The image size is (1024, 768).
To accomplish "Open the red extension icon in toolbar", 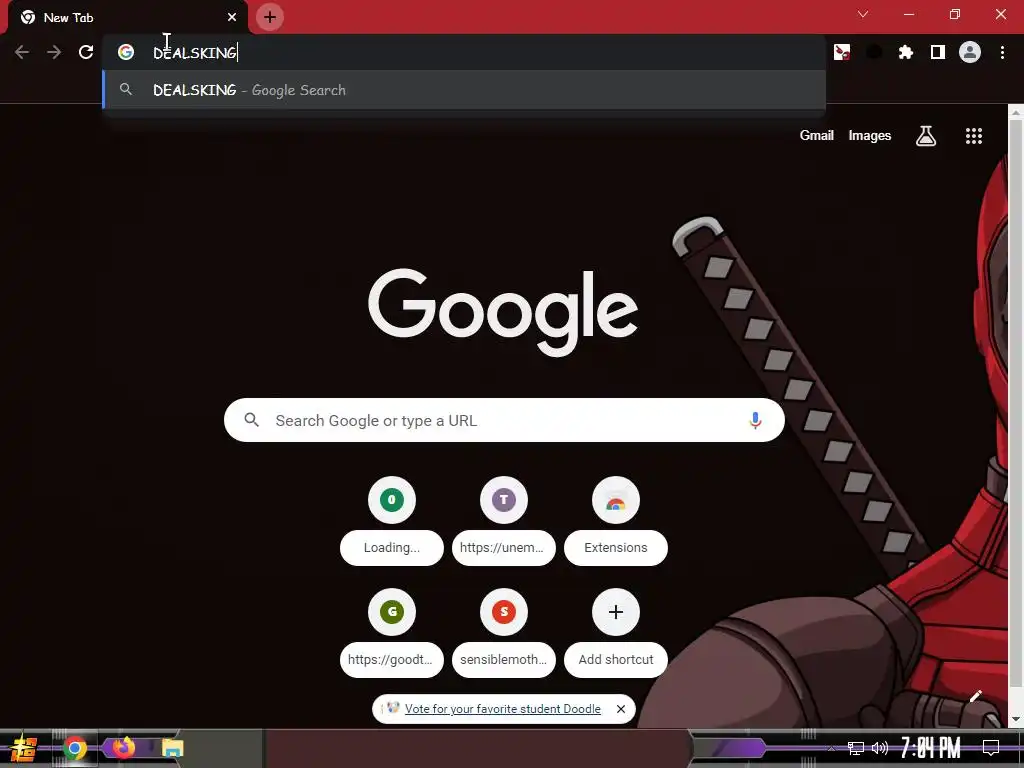I will (842, 52).
